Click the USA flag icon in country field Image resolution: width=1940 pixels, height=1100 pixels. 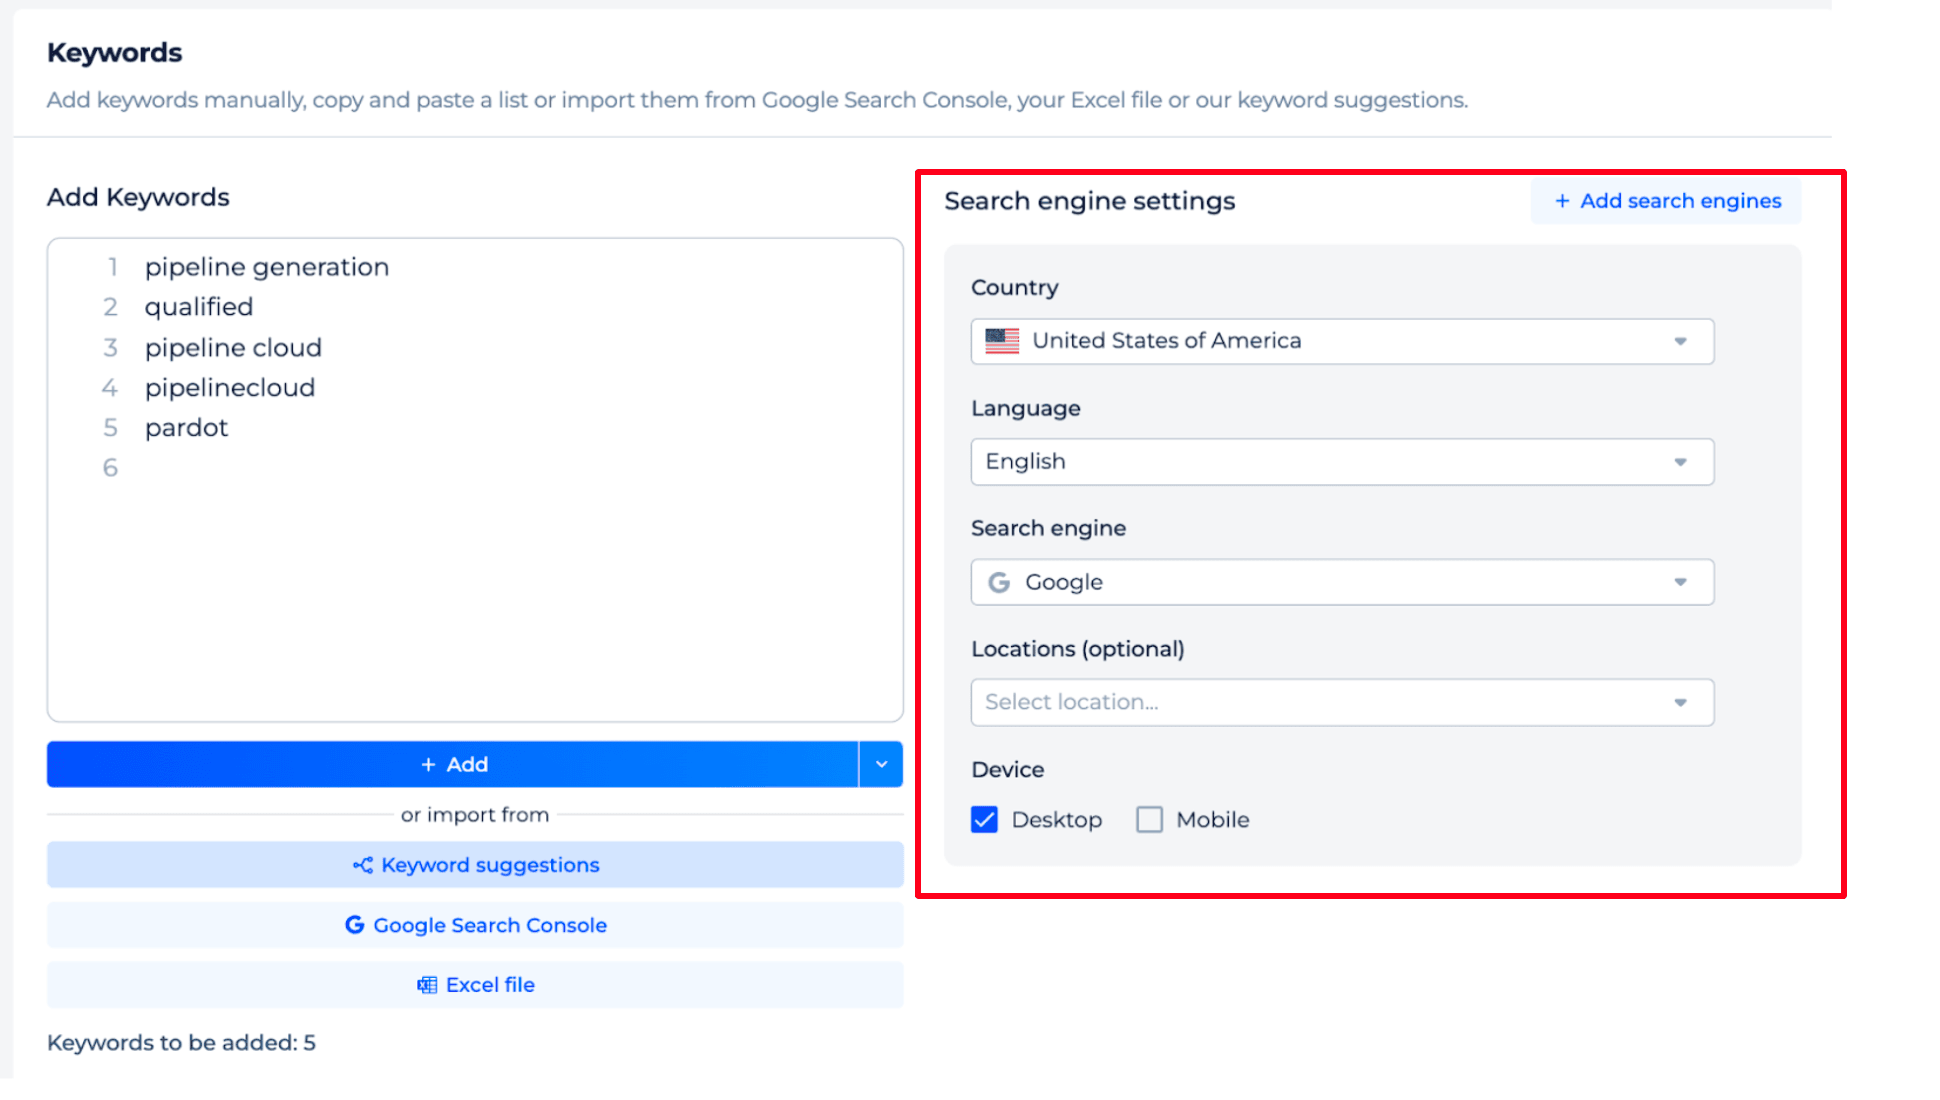pyautogui.click(x=1002, y=340)
